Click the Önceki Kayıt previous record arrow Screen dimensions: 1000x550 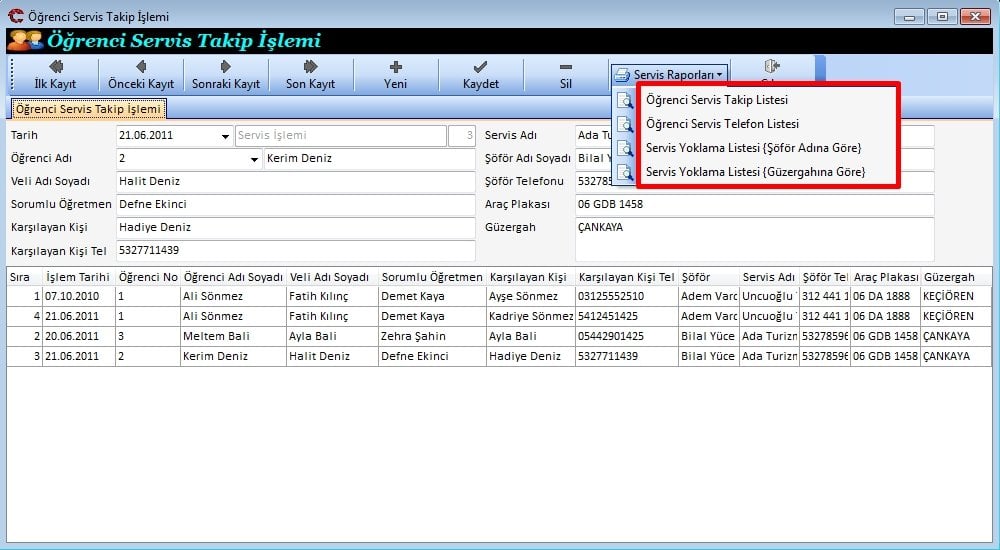click(141, 75)
